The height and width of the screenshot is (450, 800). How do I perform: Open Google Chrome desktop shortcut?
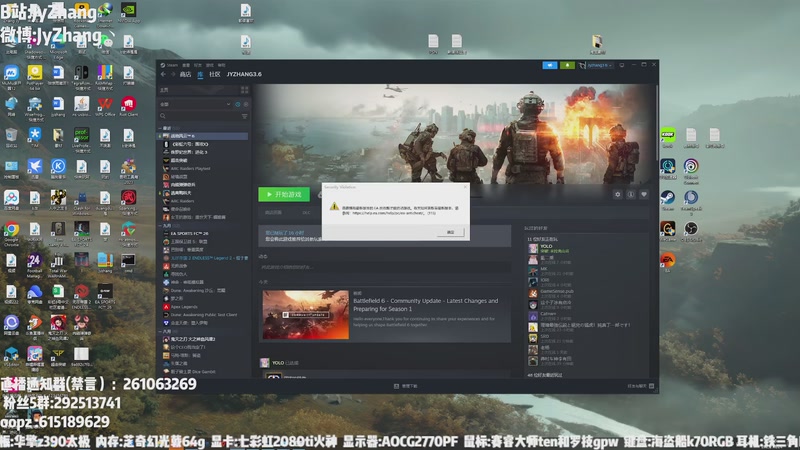11,233
